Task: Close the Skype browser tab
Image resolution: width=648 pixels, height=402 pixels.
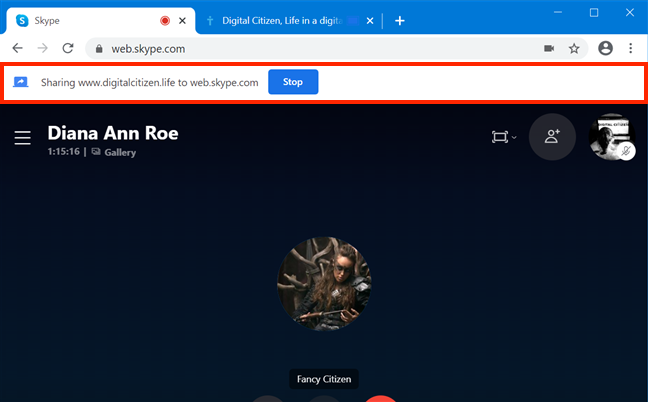Action: 182,21
